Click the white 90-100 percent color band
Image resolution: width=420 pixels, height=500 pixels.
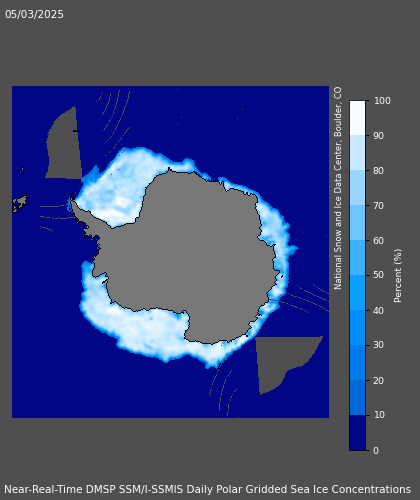tap(357, 118)
